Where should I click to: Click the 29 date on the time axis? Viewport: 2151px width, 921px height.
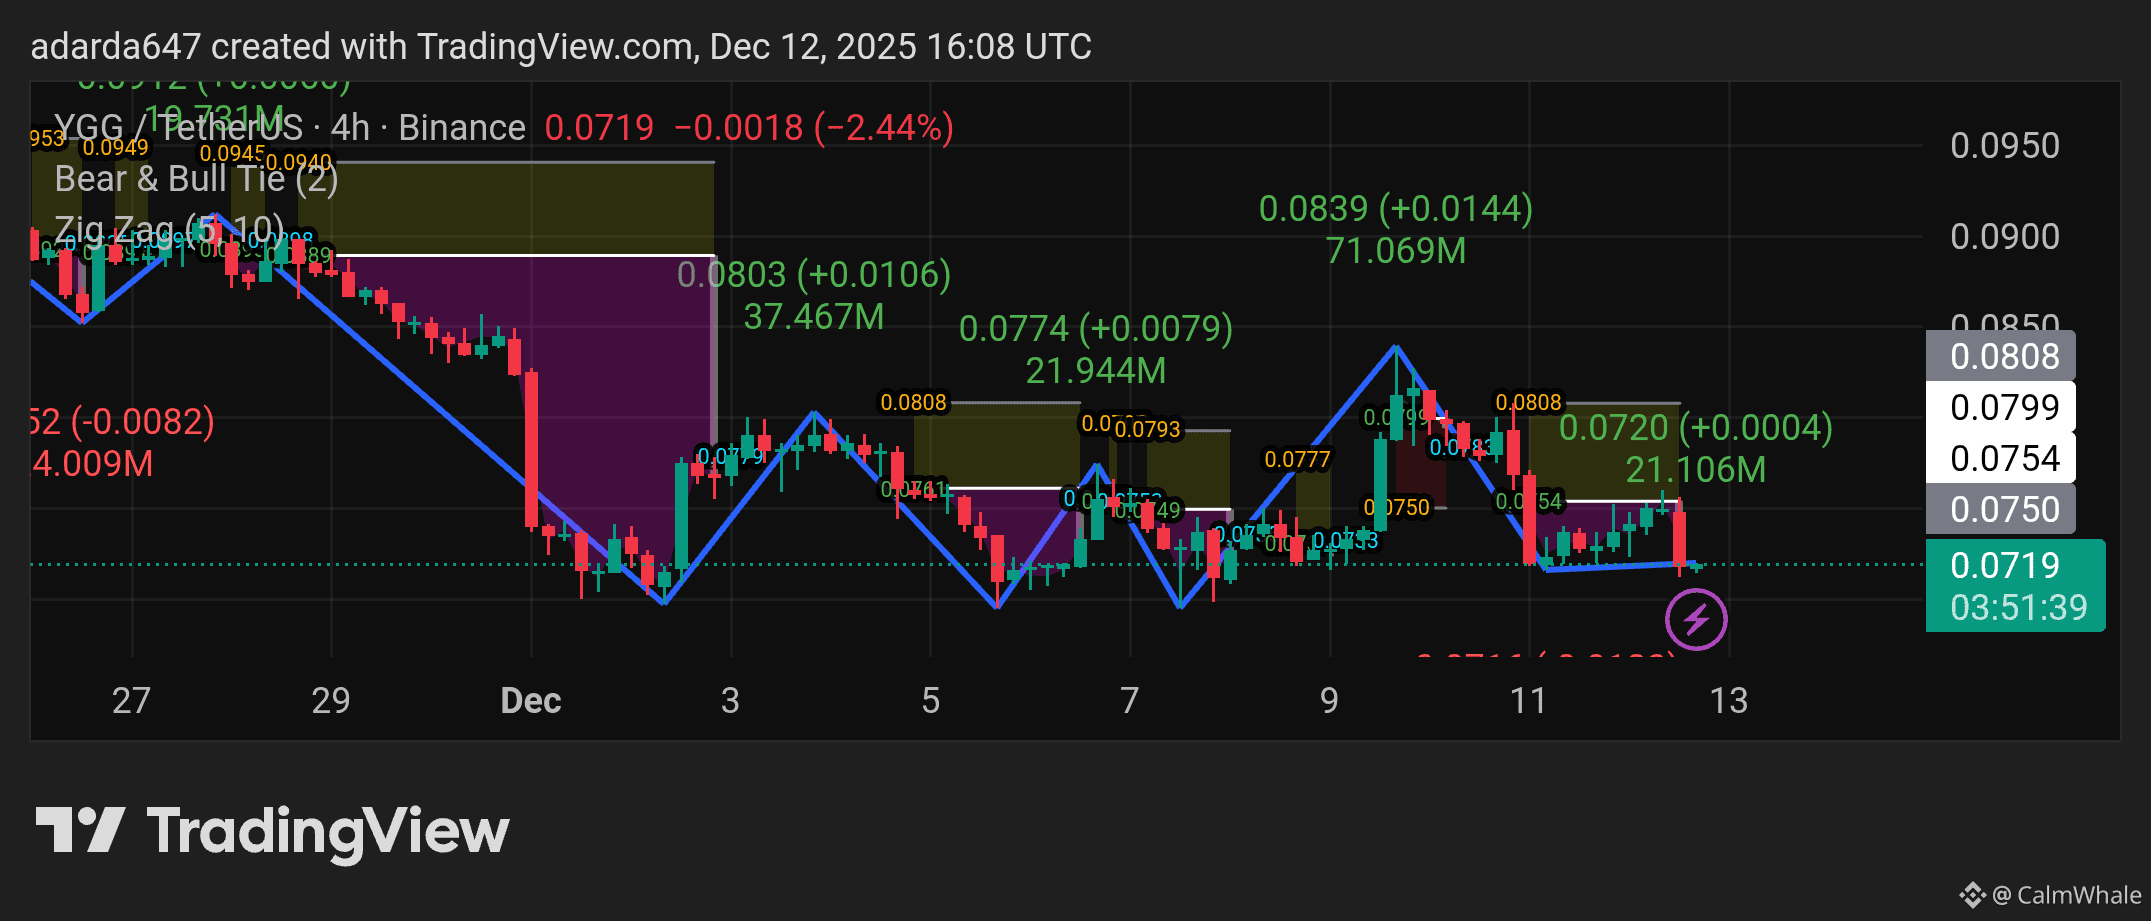tap(331, 700)
